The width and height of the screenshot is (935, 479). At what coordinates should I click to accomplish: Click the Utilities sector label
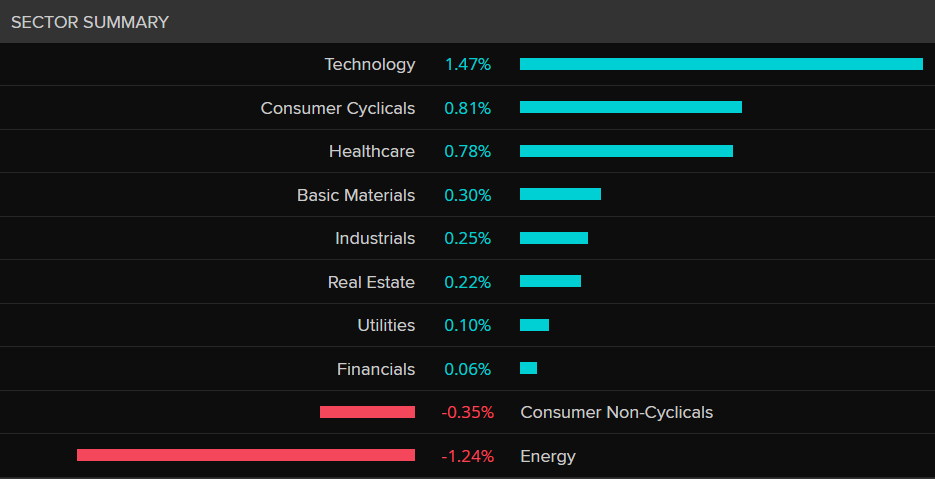pos(385,325)
